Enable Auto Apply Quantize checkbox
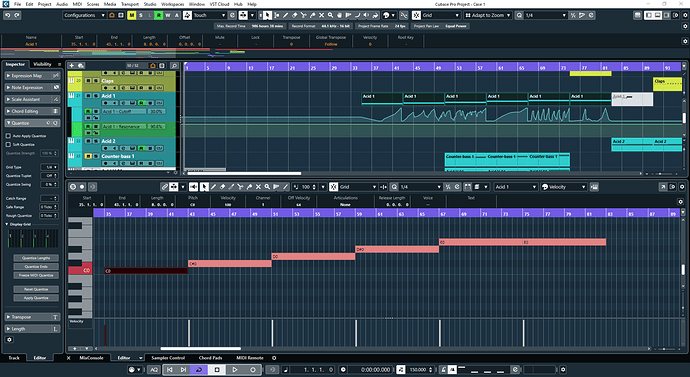This screenshot has height=377, width=690. coord(8,136)
